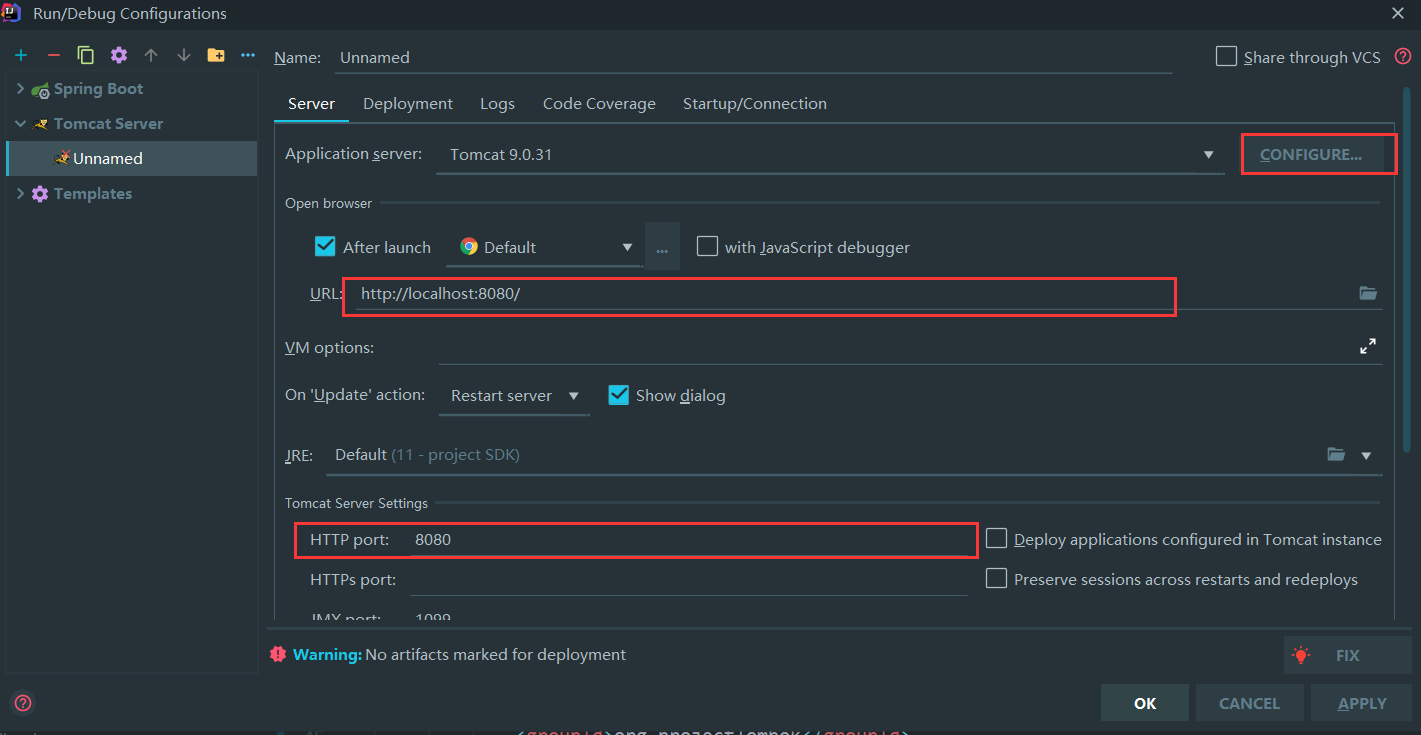Expand VM options into larger editor
Image resolution: width=1421 pixels, height=735 pixels.
tap(1368, 345)
